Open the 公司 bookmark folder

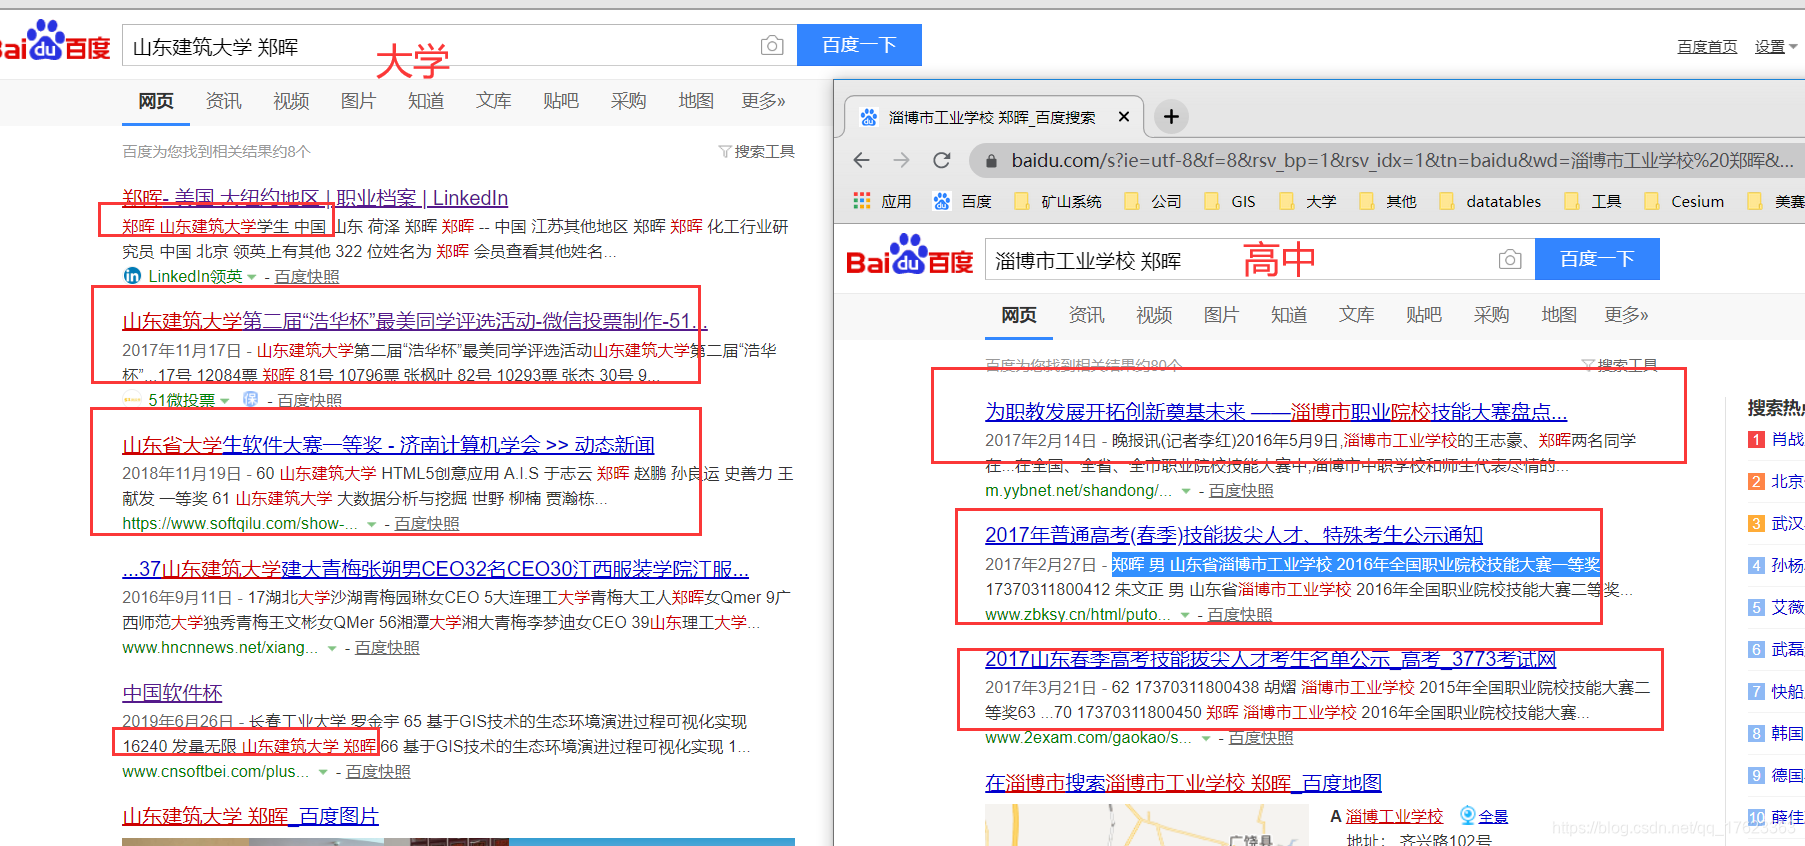point(1152,201)
